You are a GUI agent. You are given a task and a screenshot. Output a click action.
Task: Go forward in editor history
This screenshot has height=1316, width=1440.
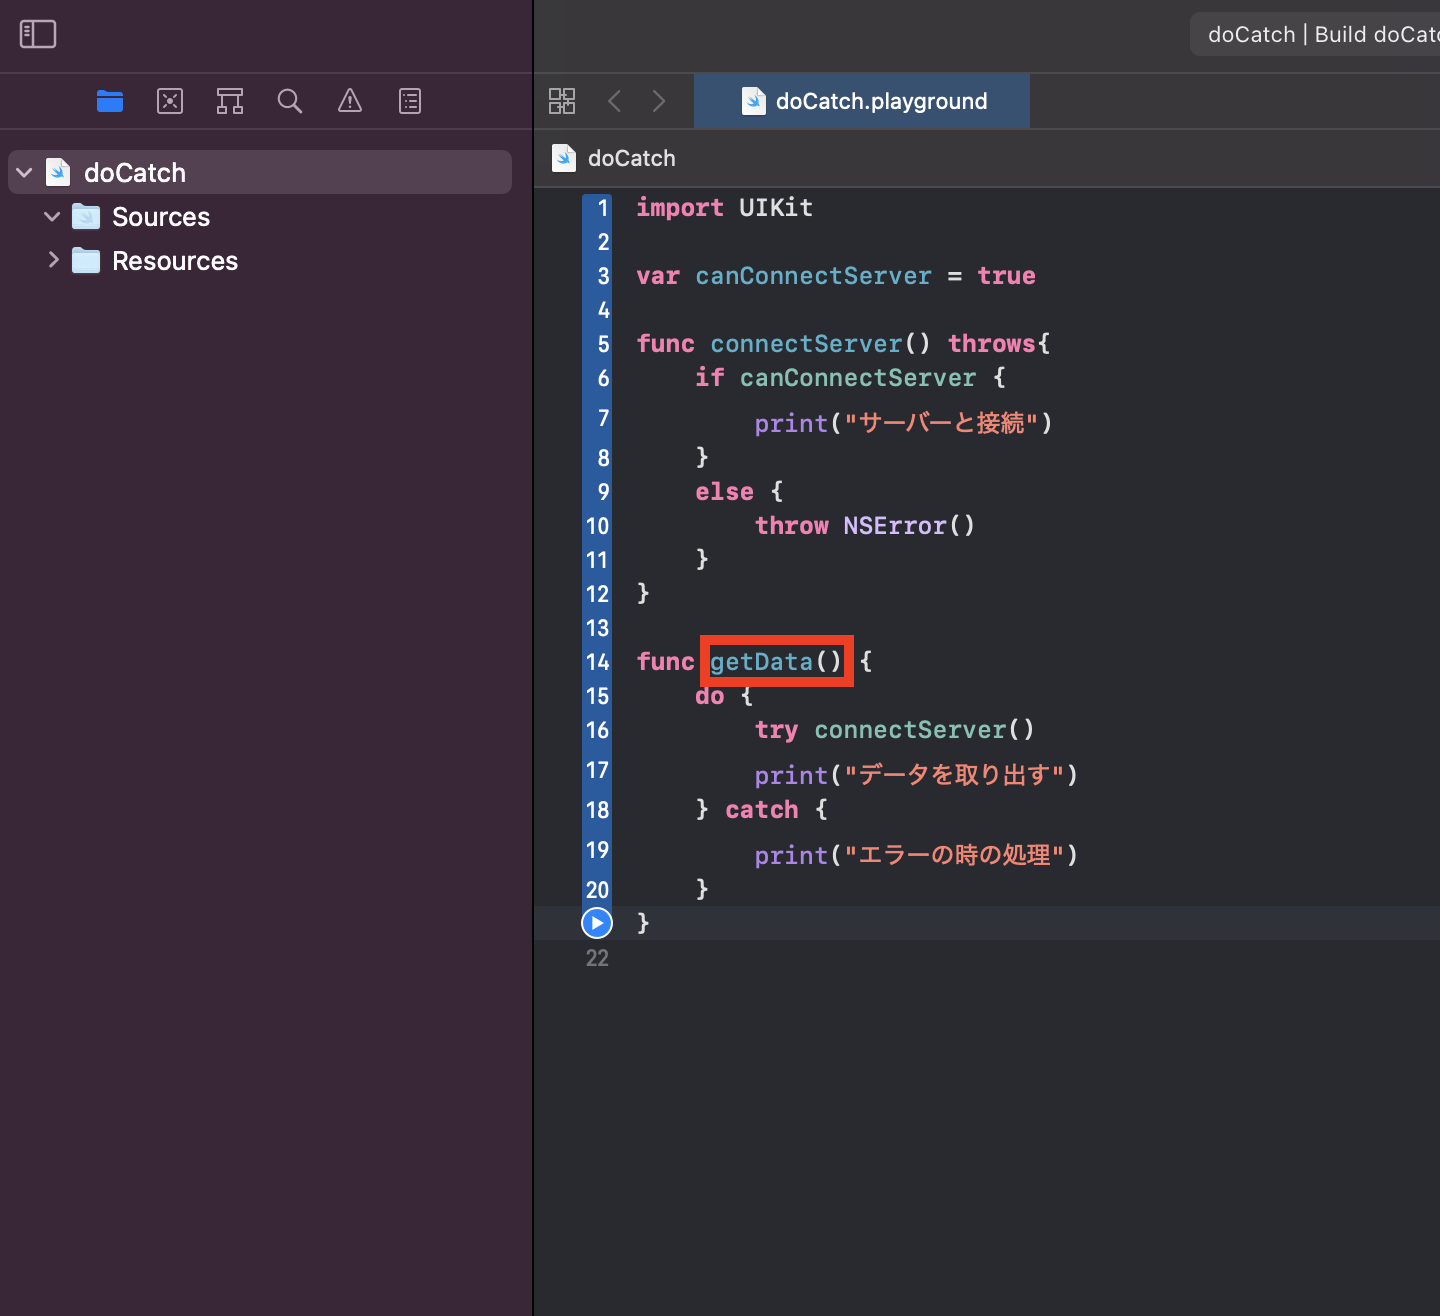click(658, 101)
